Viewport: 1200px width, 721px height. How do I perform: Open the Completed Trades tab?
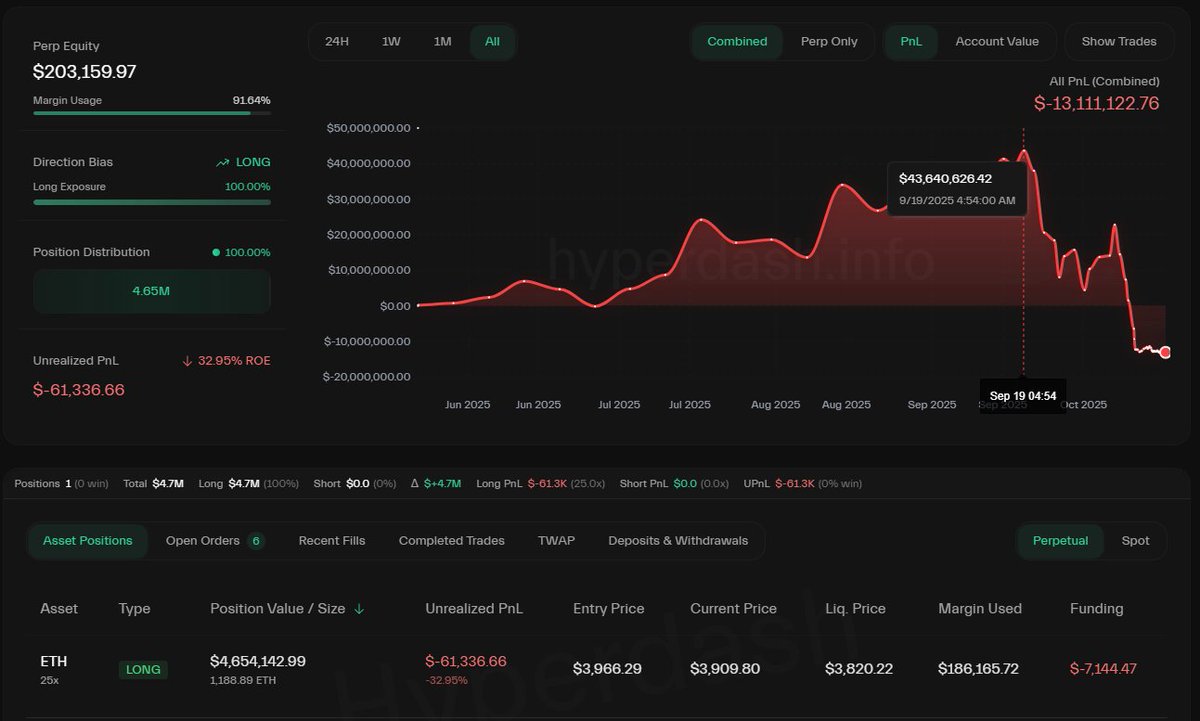(452, 541)
